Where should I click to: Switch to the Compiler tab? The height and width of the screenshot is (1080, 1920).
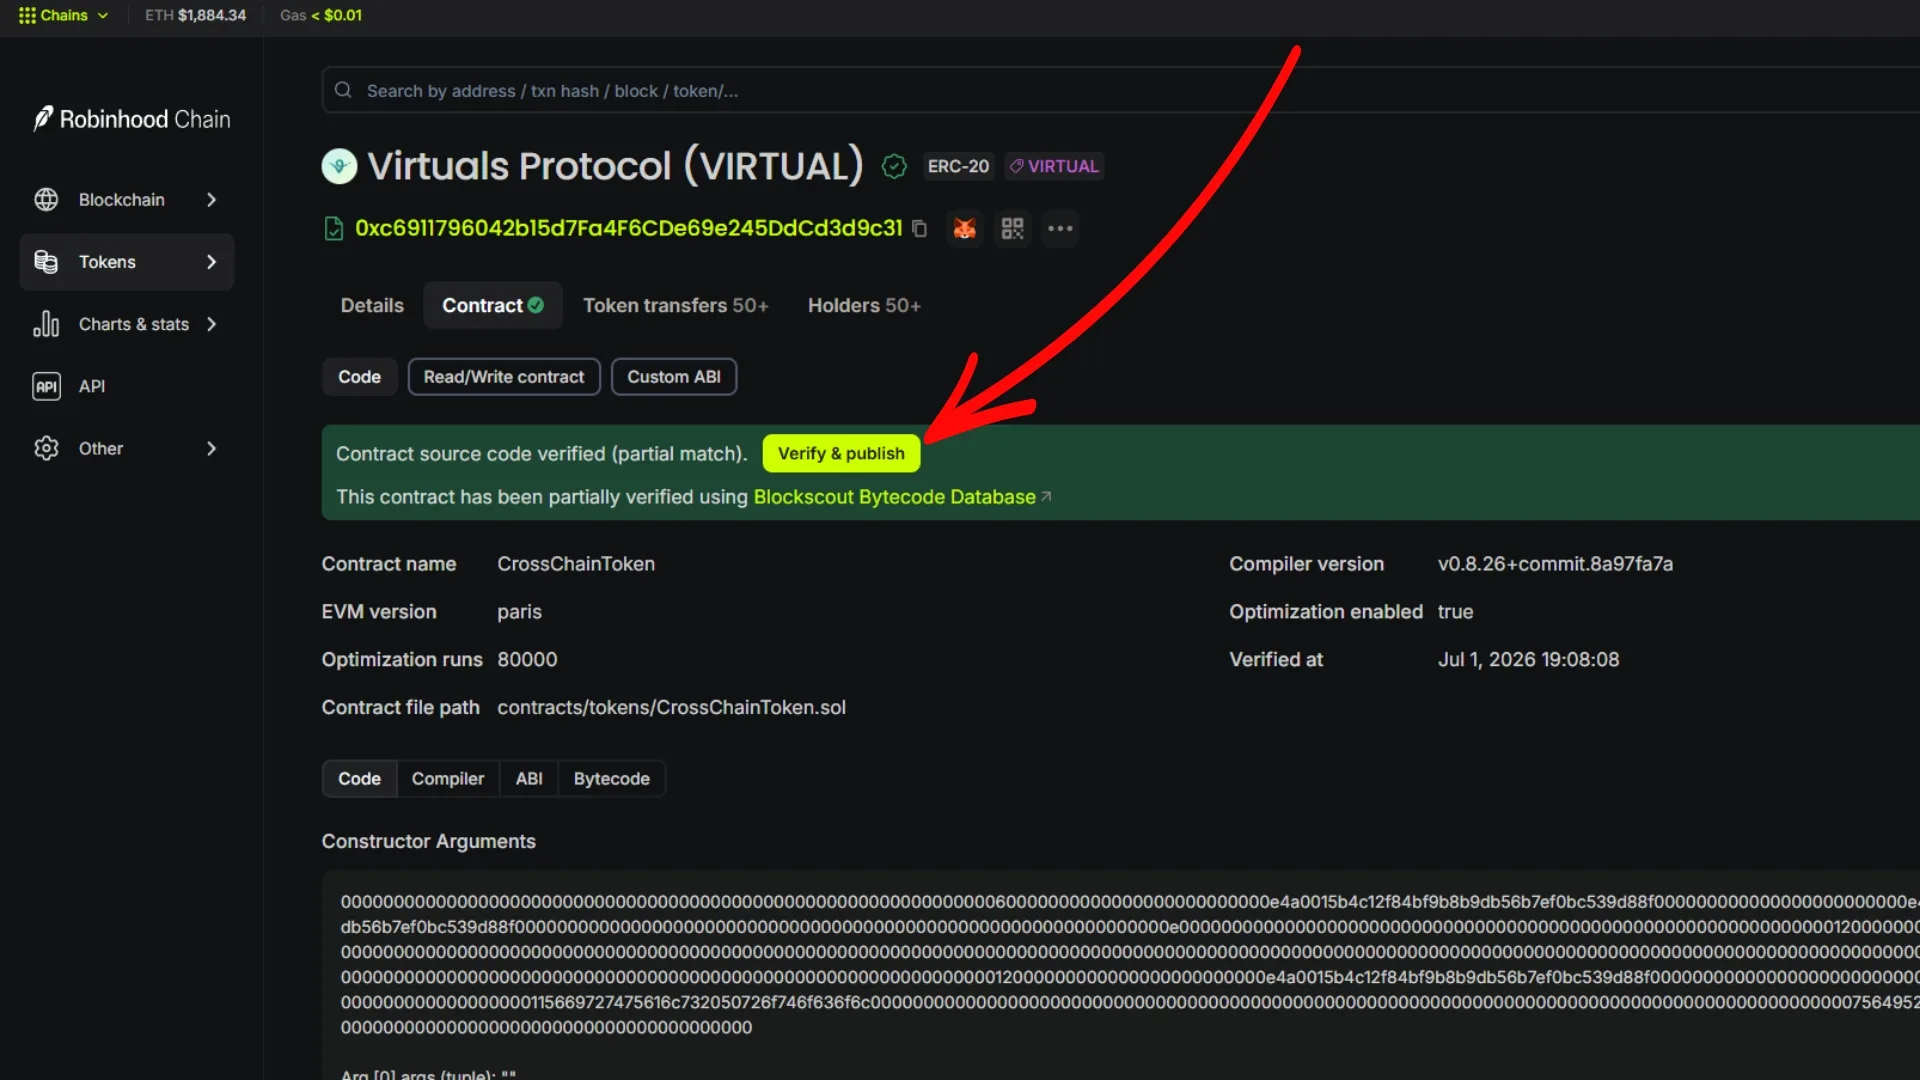tap(448, 779)
